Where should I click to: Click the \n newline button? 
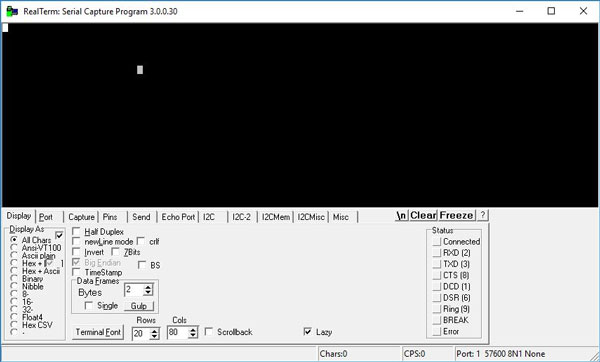401,215
